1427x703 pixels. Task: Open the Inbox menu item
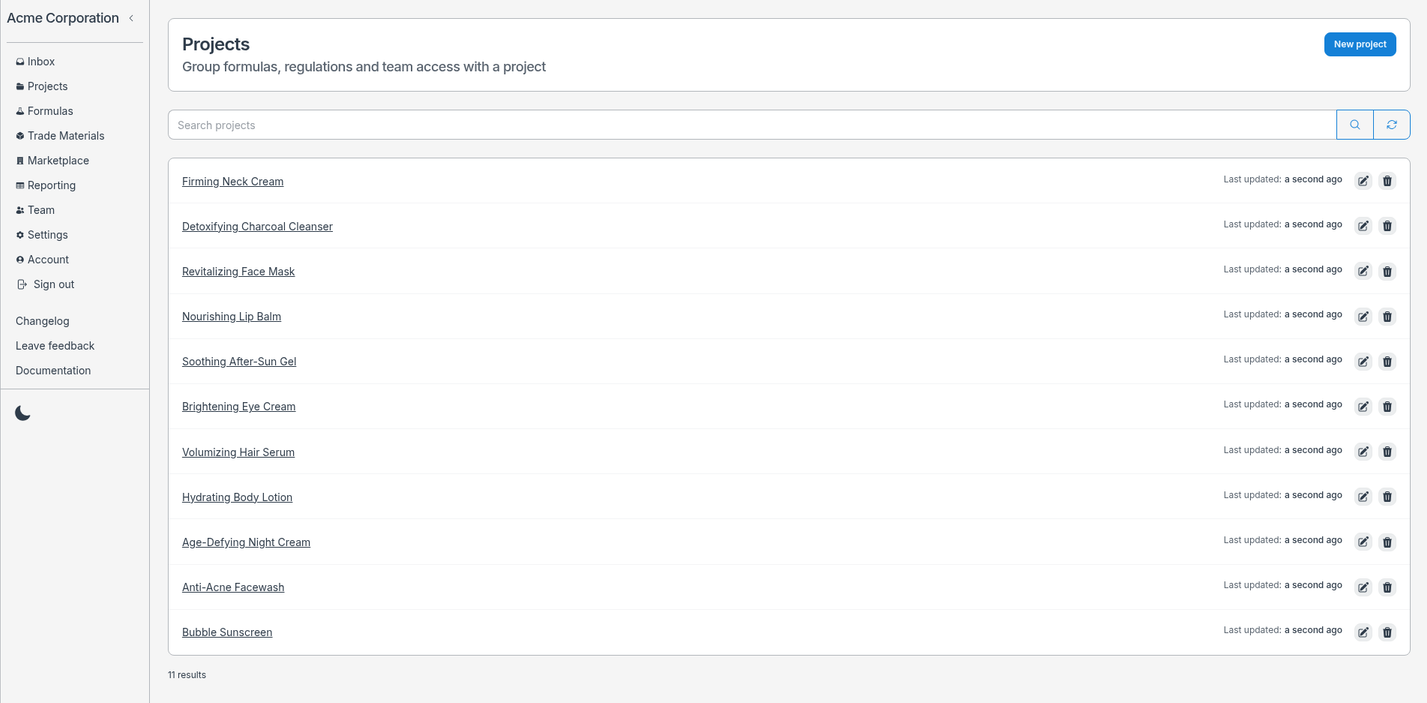point(35,62)
